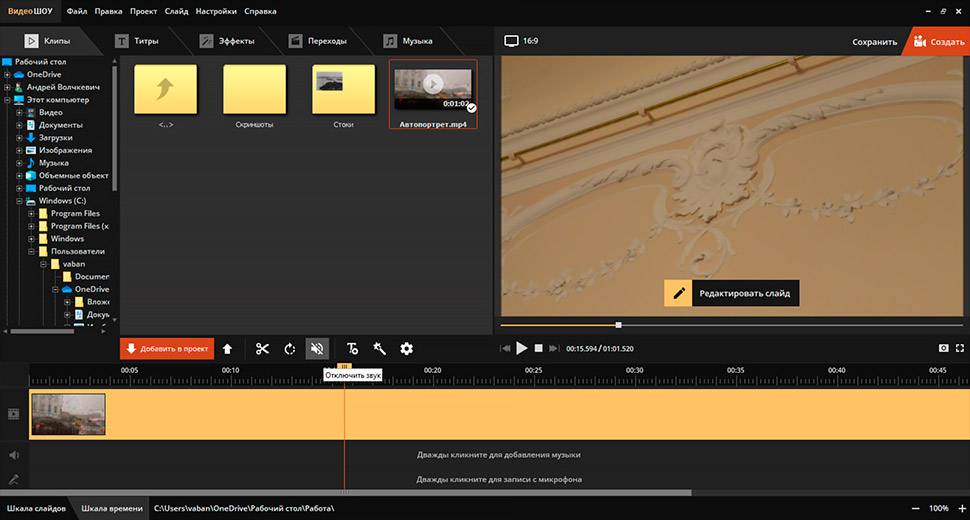Stop playback with the stop button

click(538, 348)
